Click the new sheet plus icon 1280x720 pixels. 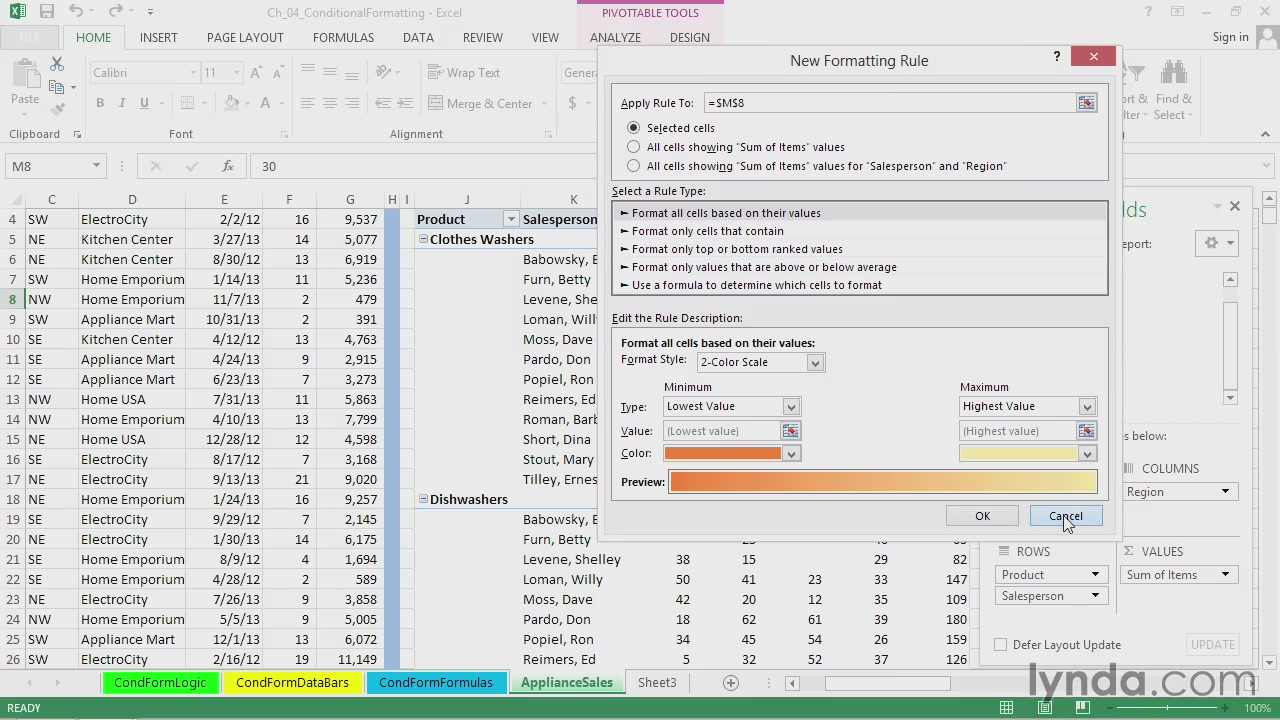tap(731, 682)
